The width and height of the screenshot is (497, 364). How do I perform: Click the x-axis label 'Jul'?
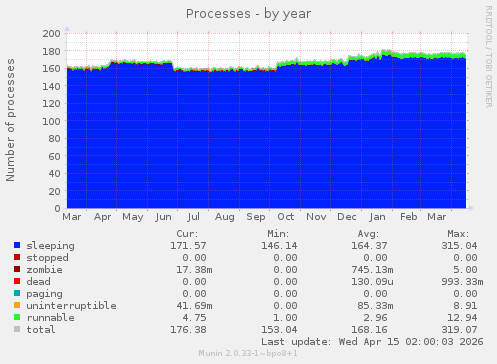194,217
